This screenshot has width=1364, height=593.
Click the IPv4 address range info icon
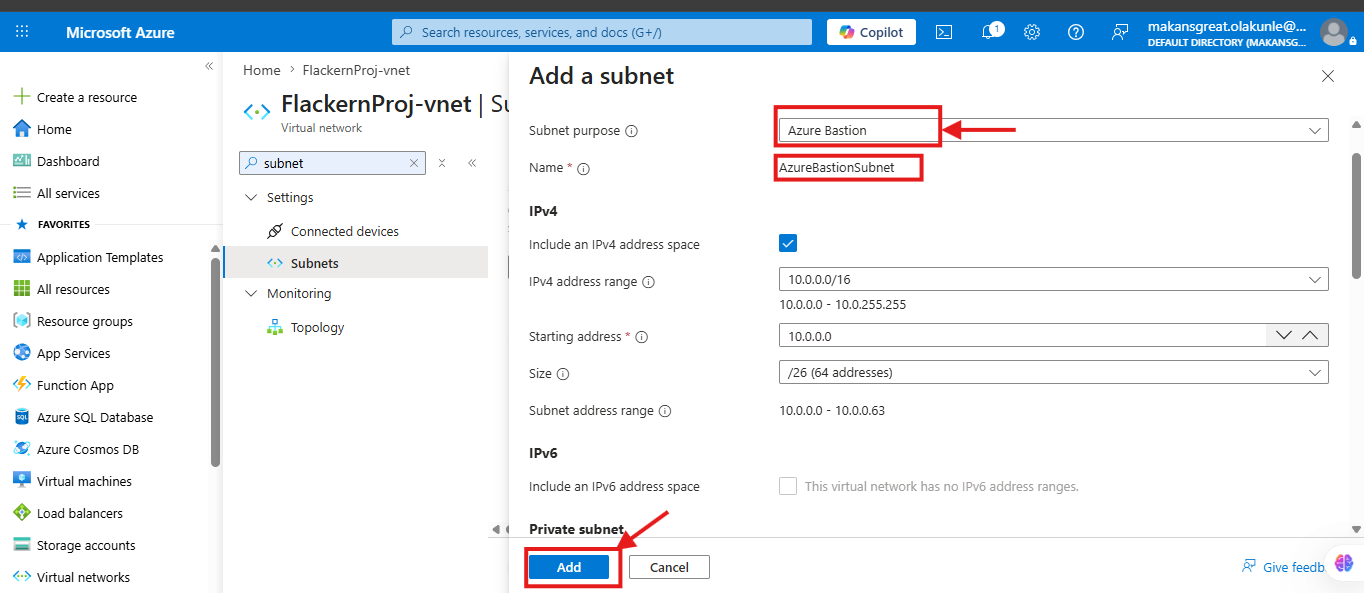[x=648, y=282]
